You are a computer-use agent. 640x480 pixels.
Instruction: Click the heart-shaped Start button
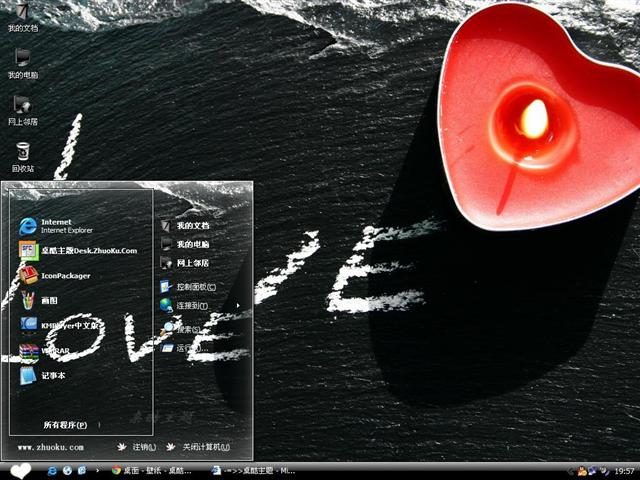click(x=20, y=471)
